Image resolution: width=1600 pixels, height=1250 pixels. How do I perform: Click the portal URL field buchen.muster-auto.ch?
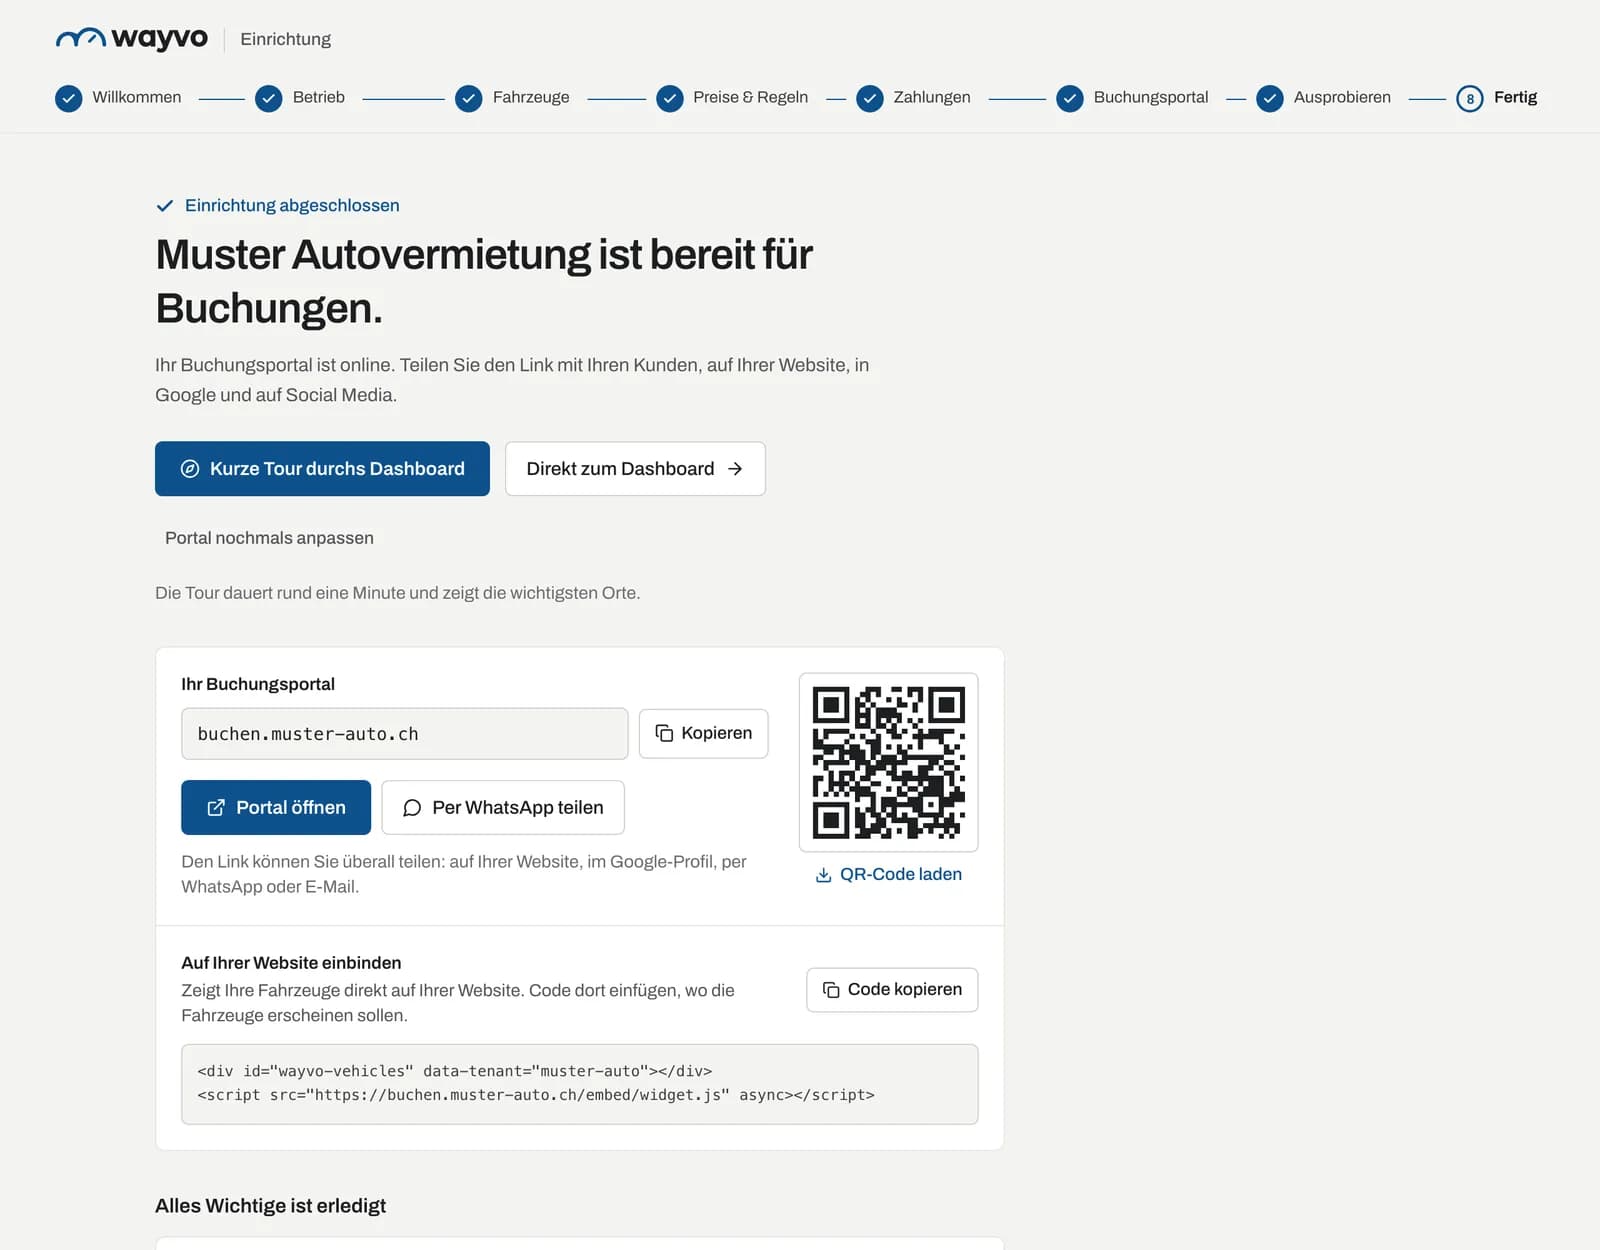(404, 734)
